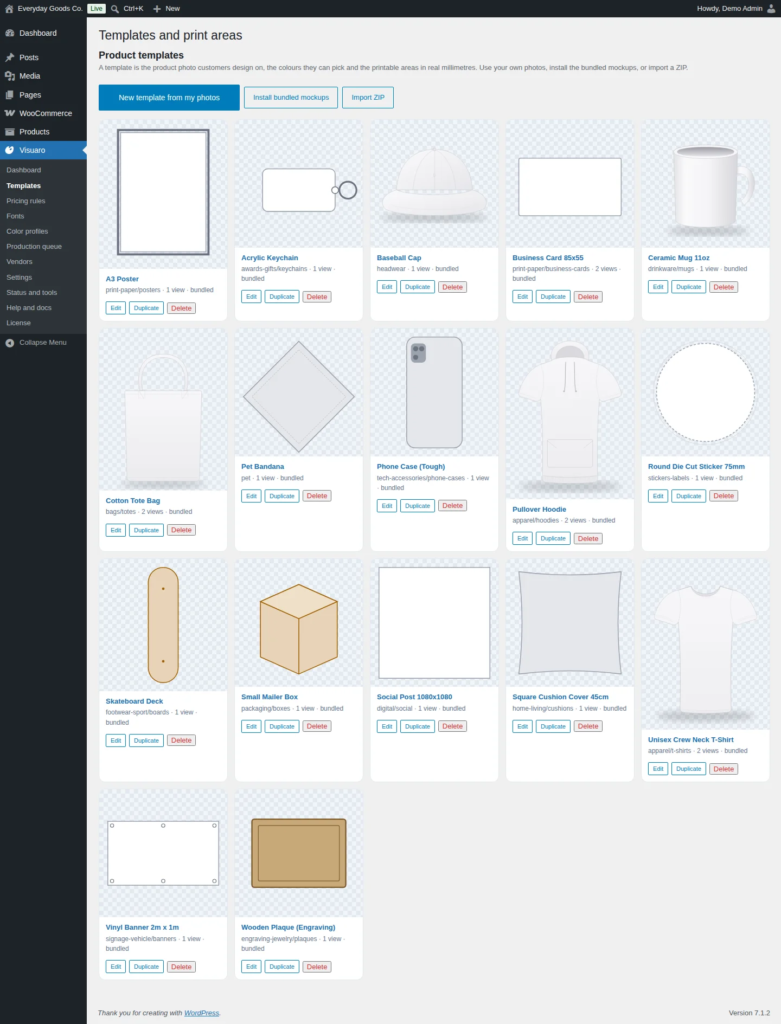
Task: Click the Pages icon in sidebar
Action: [x=10, y=95]
